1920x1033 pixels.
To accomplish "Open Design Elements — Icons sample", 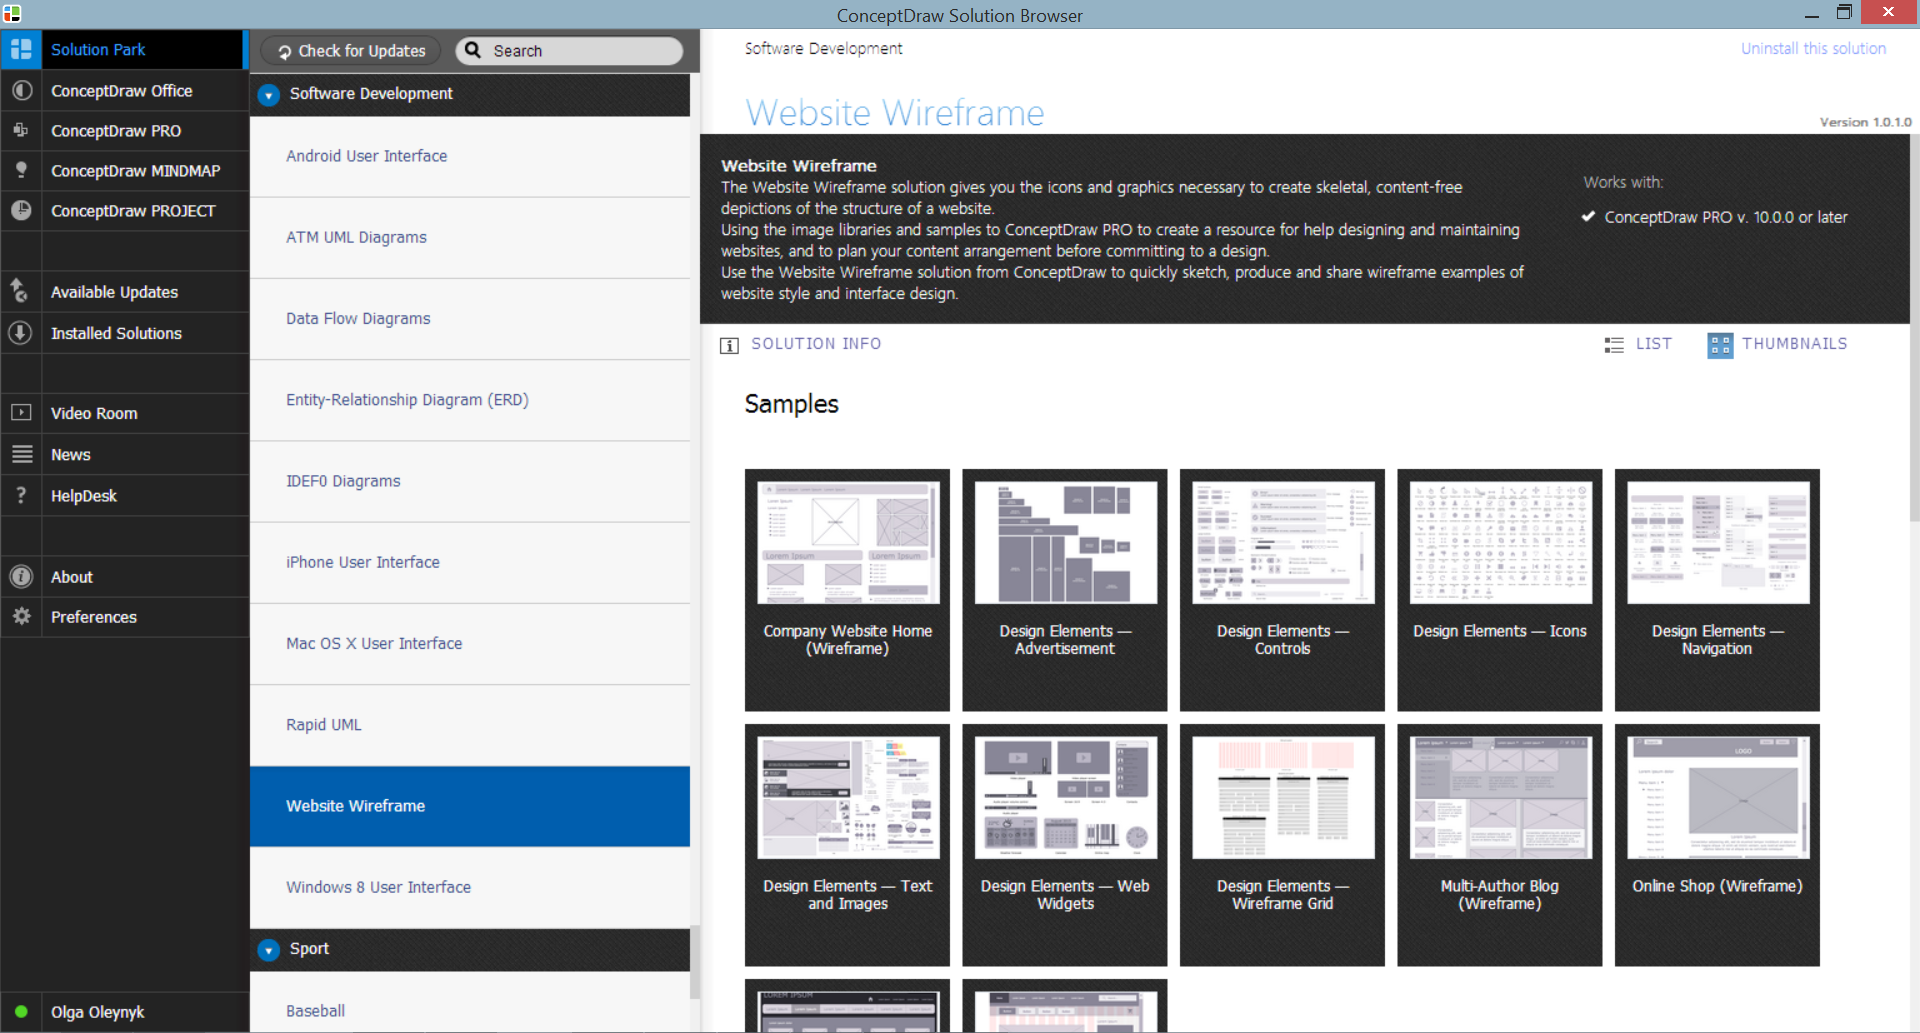I will [1500, 590].
